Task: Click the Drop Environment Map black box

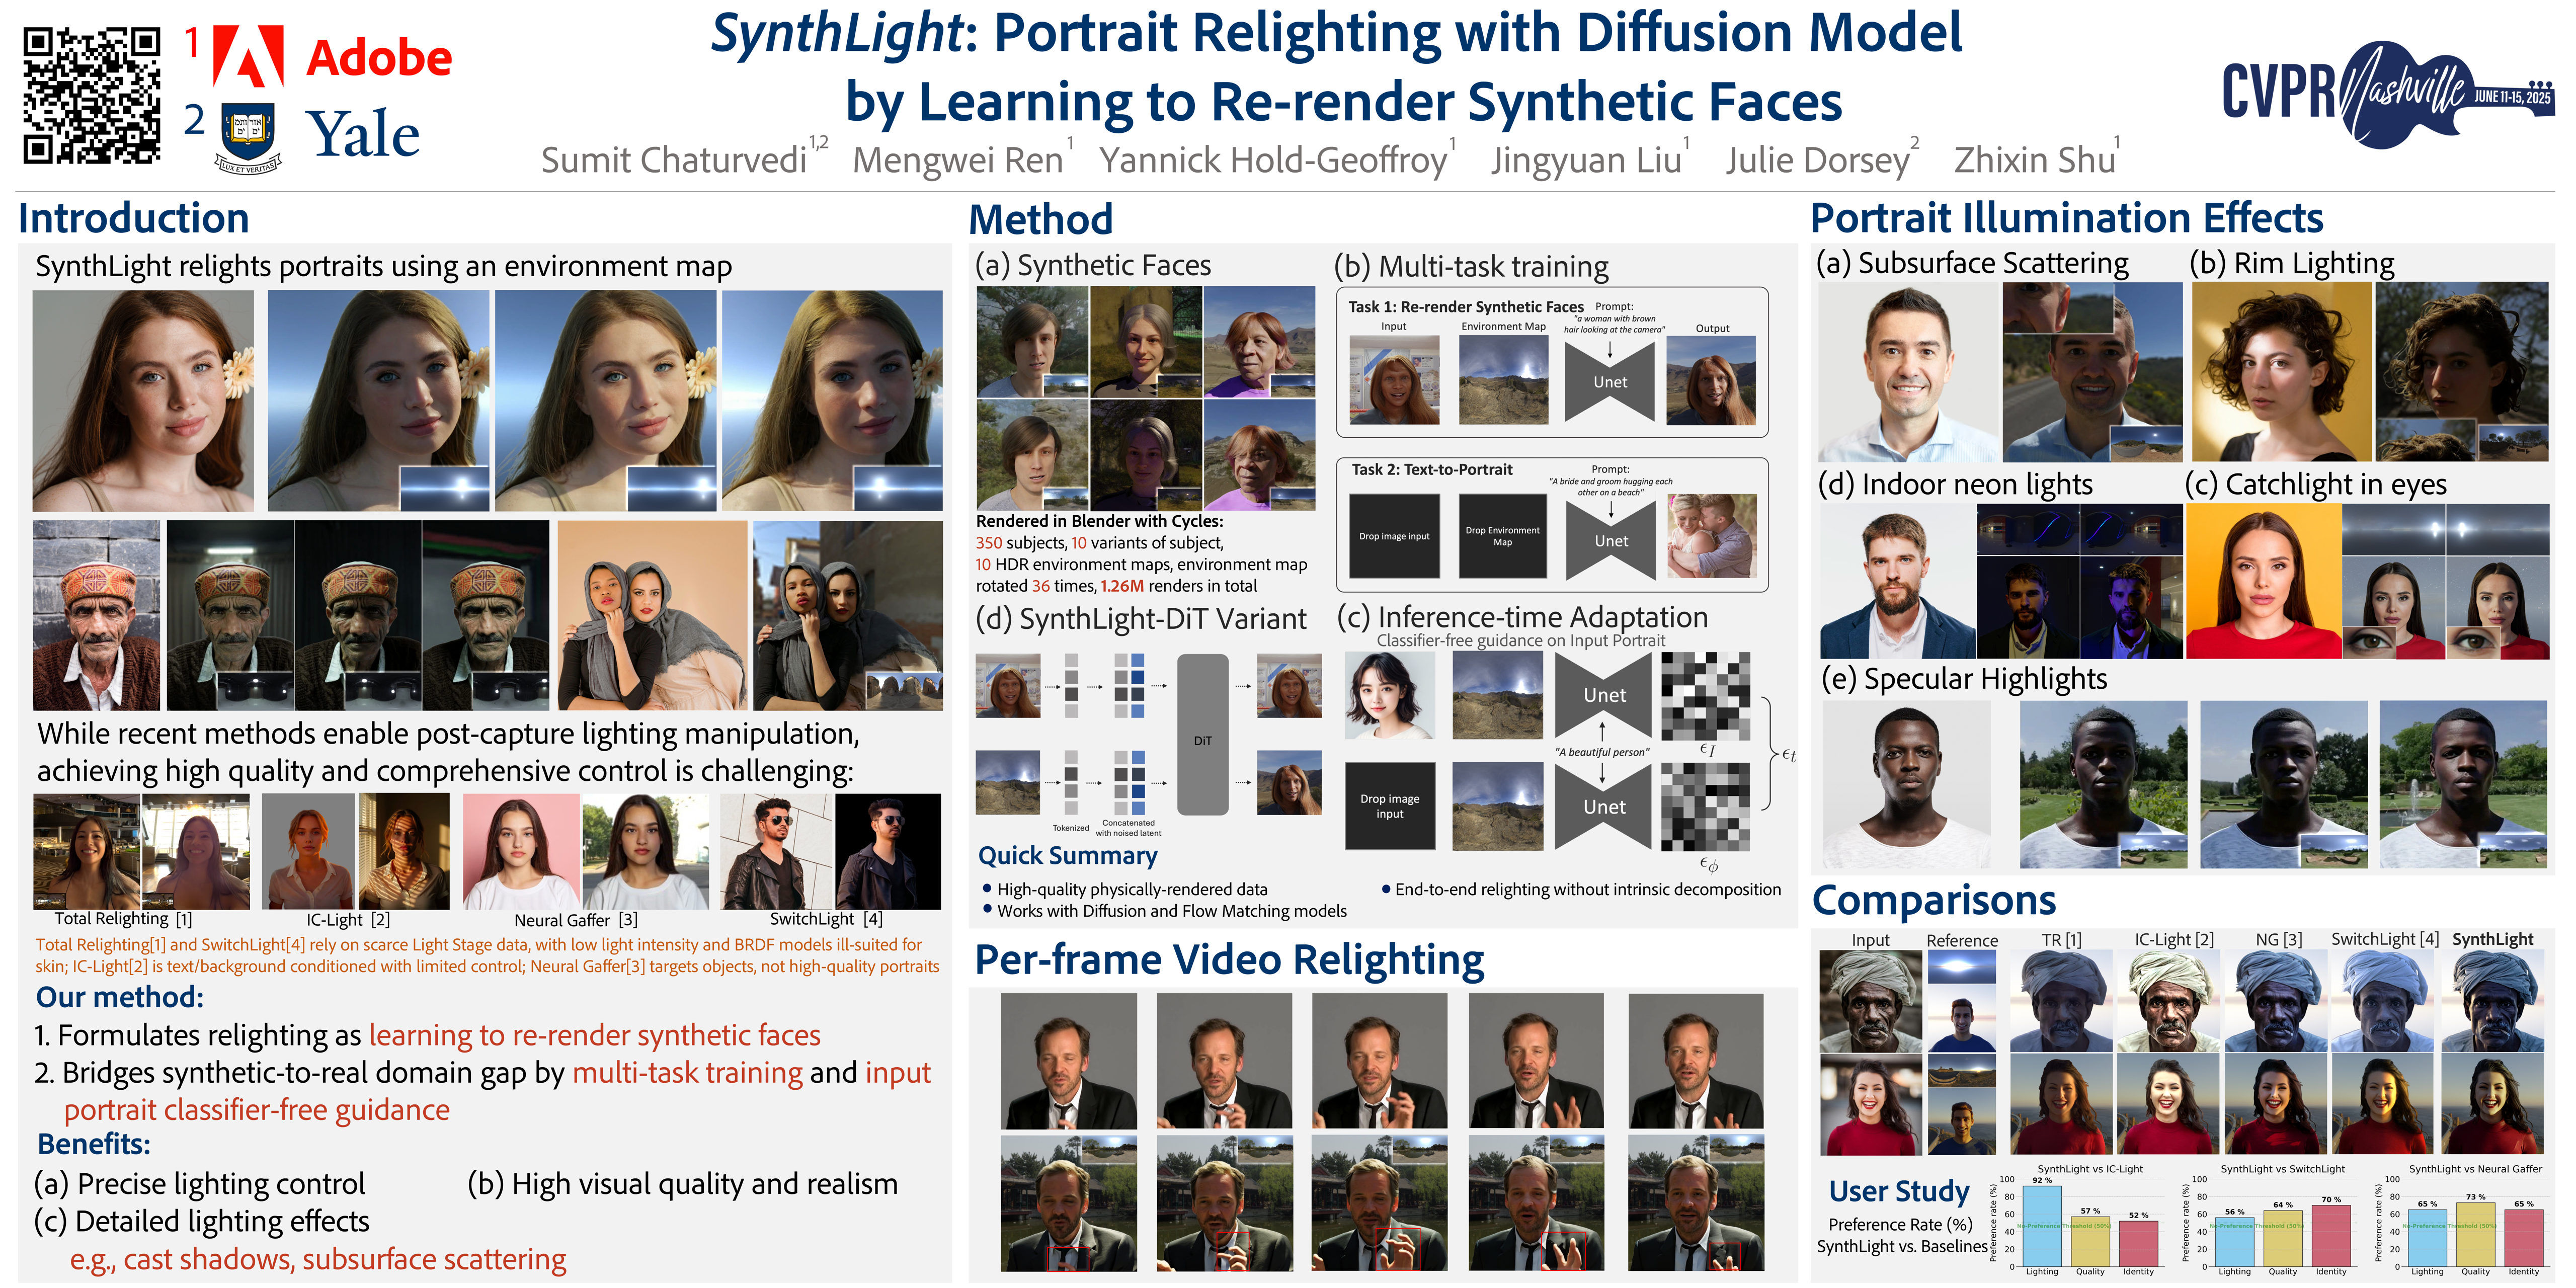Action: coord(1502,537)
